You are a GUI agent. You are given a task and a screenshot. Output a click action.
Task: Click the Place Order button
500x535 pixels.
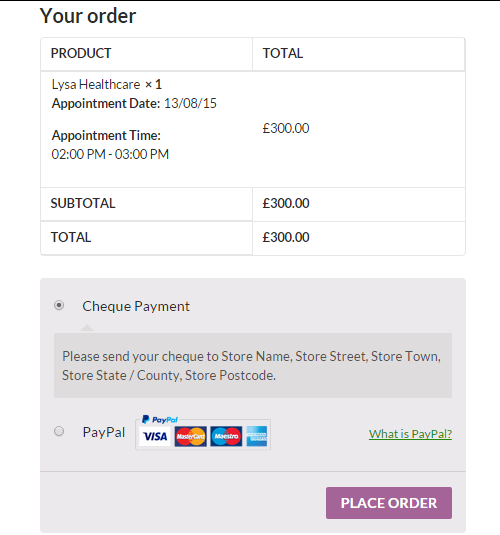[389, 503]
